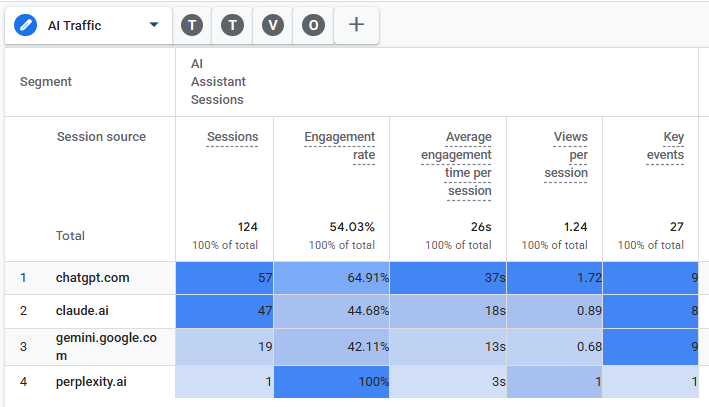
Task: Click the 64.91% engagement rate cell
Action: pyautogui.click(x=331, y=278)
